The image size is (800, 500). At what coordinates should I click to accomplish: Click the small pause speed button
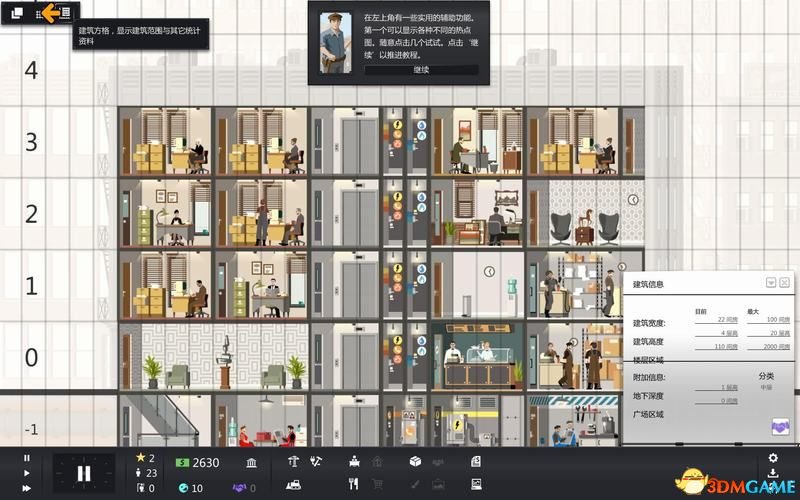coord(27,458)
